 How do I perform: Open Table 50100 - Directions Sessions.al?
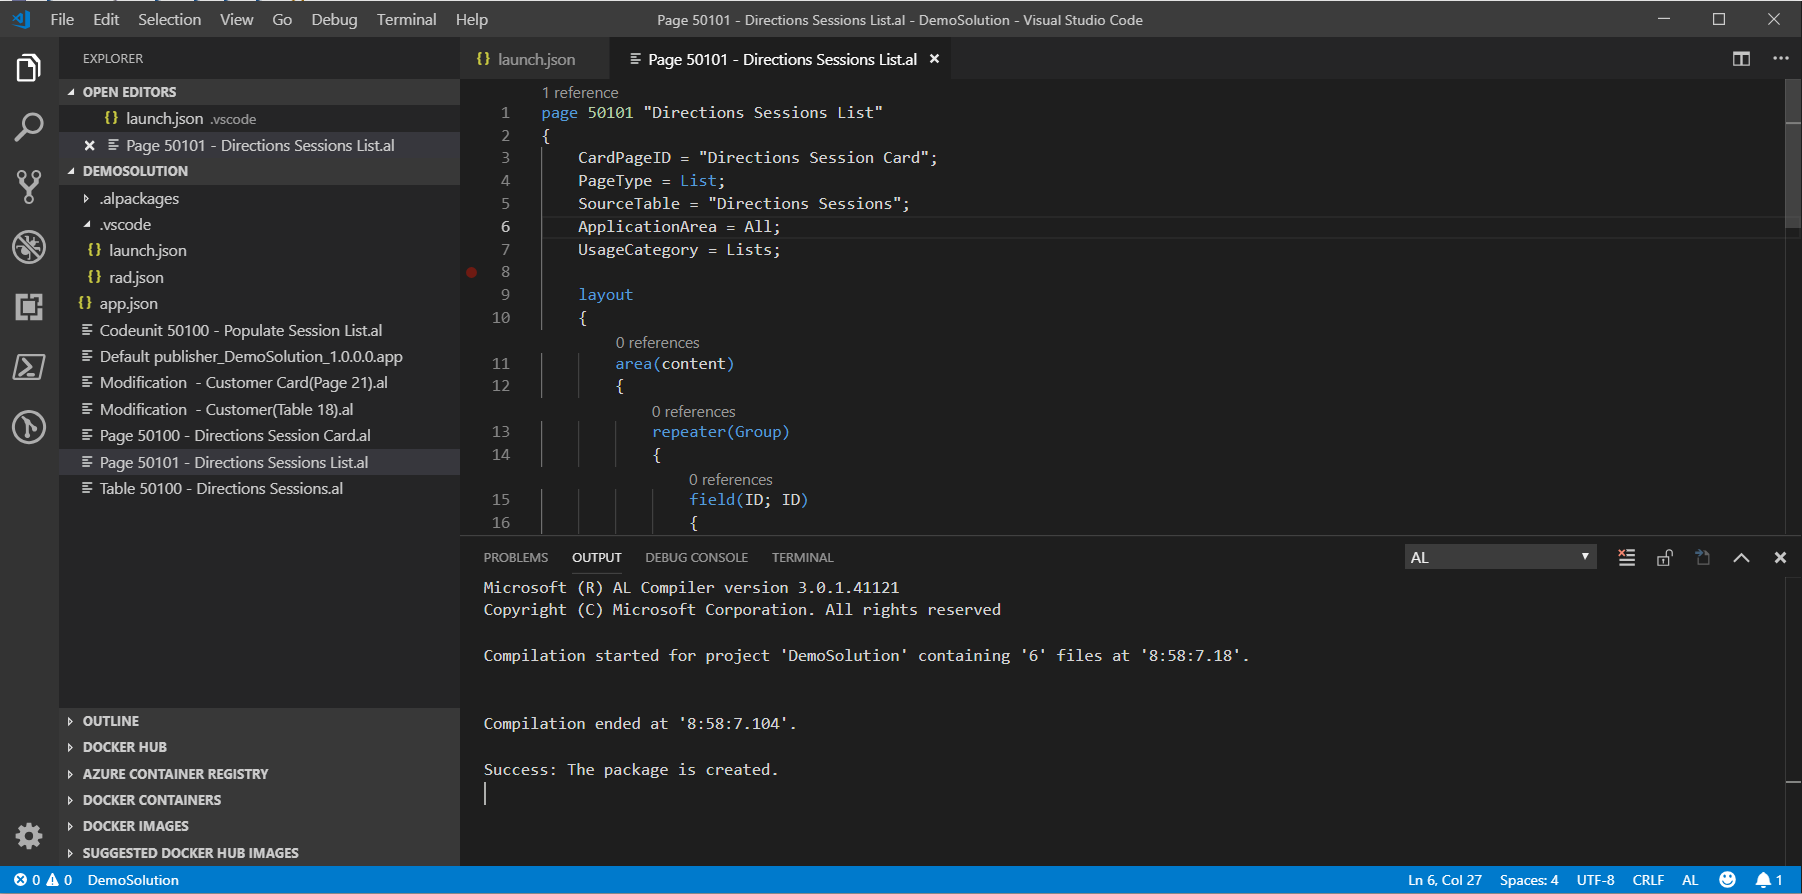point(260,488)
